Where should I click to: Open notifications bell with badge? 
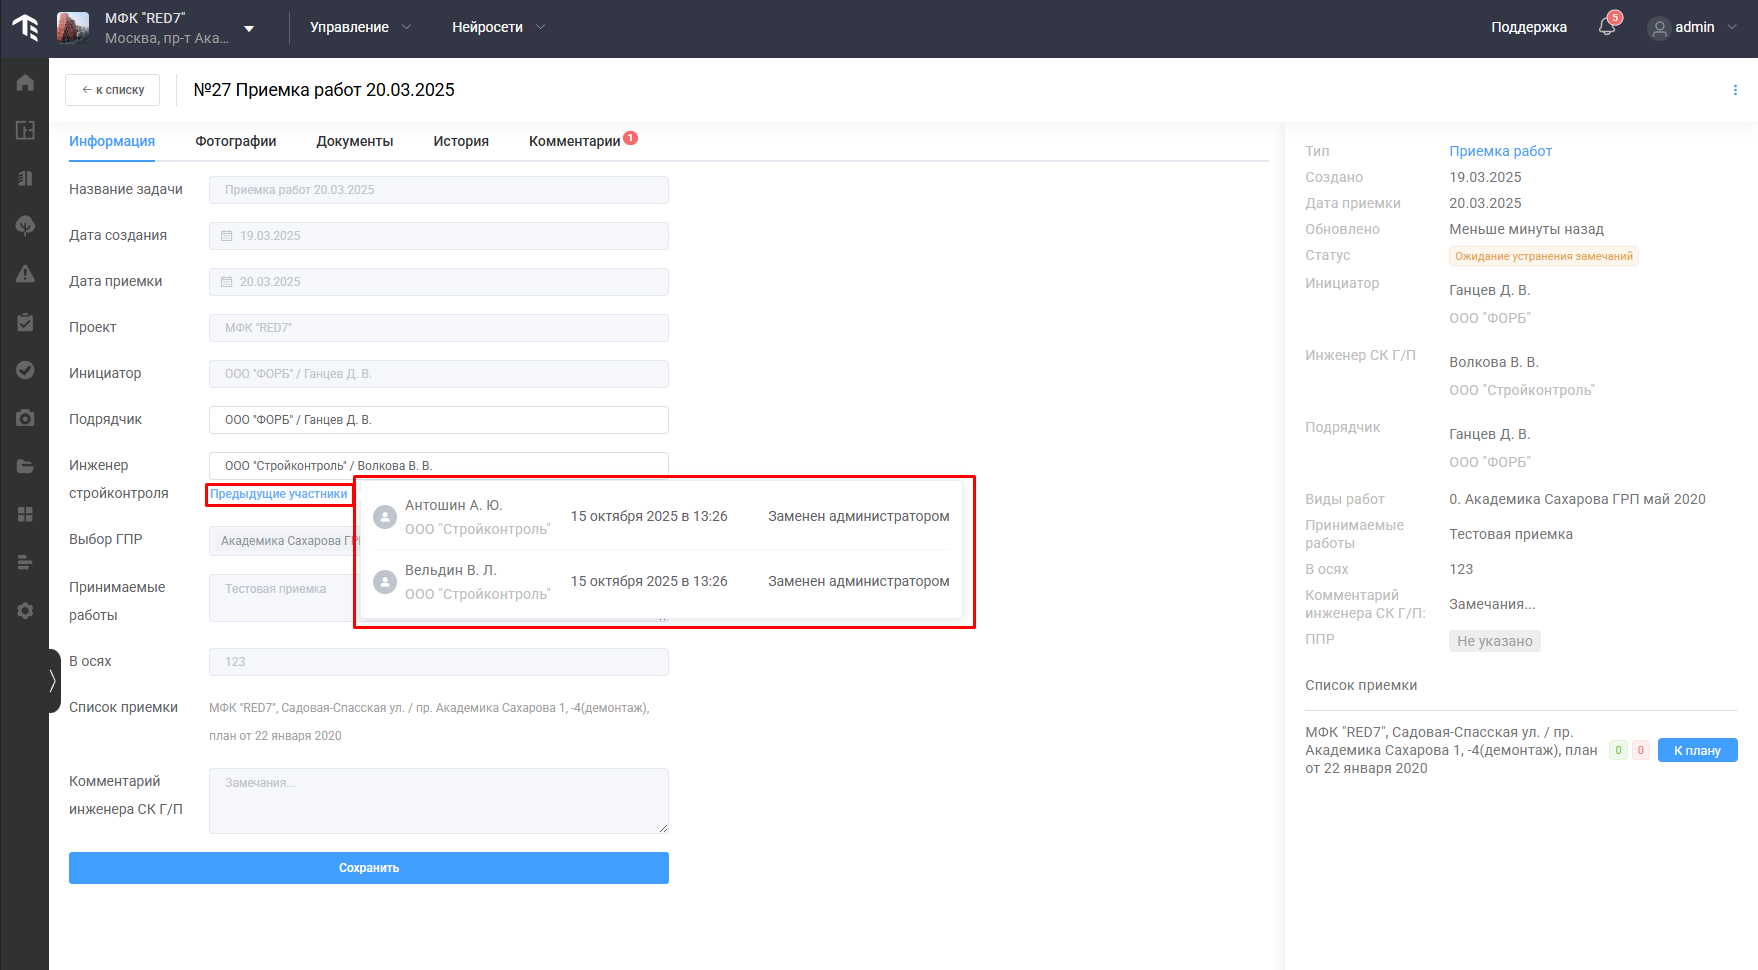1607,27
